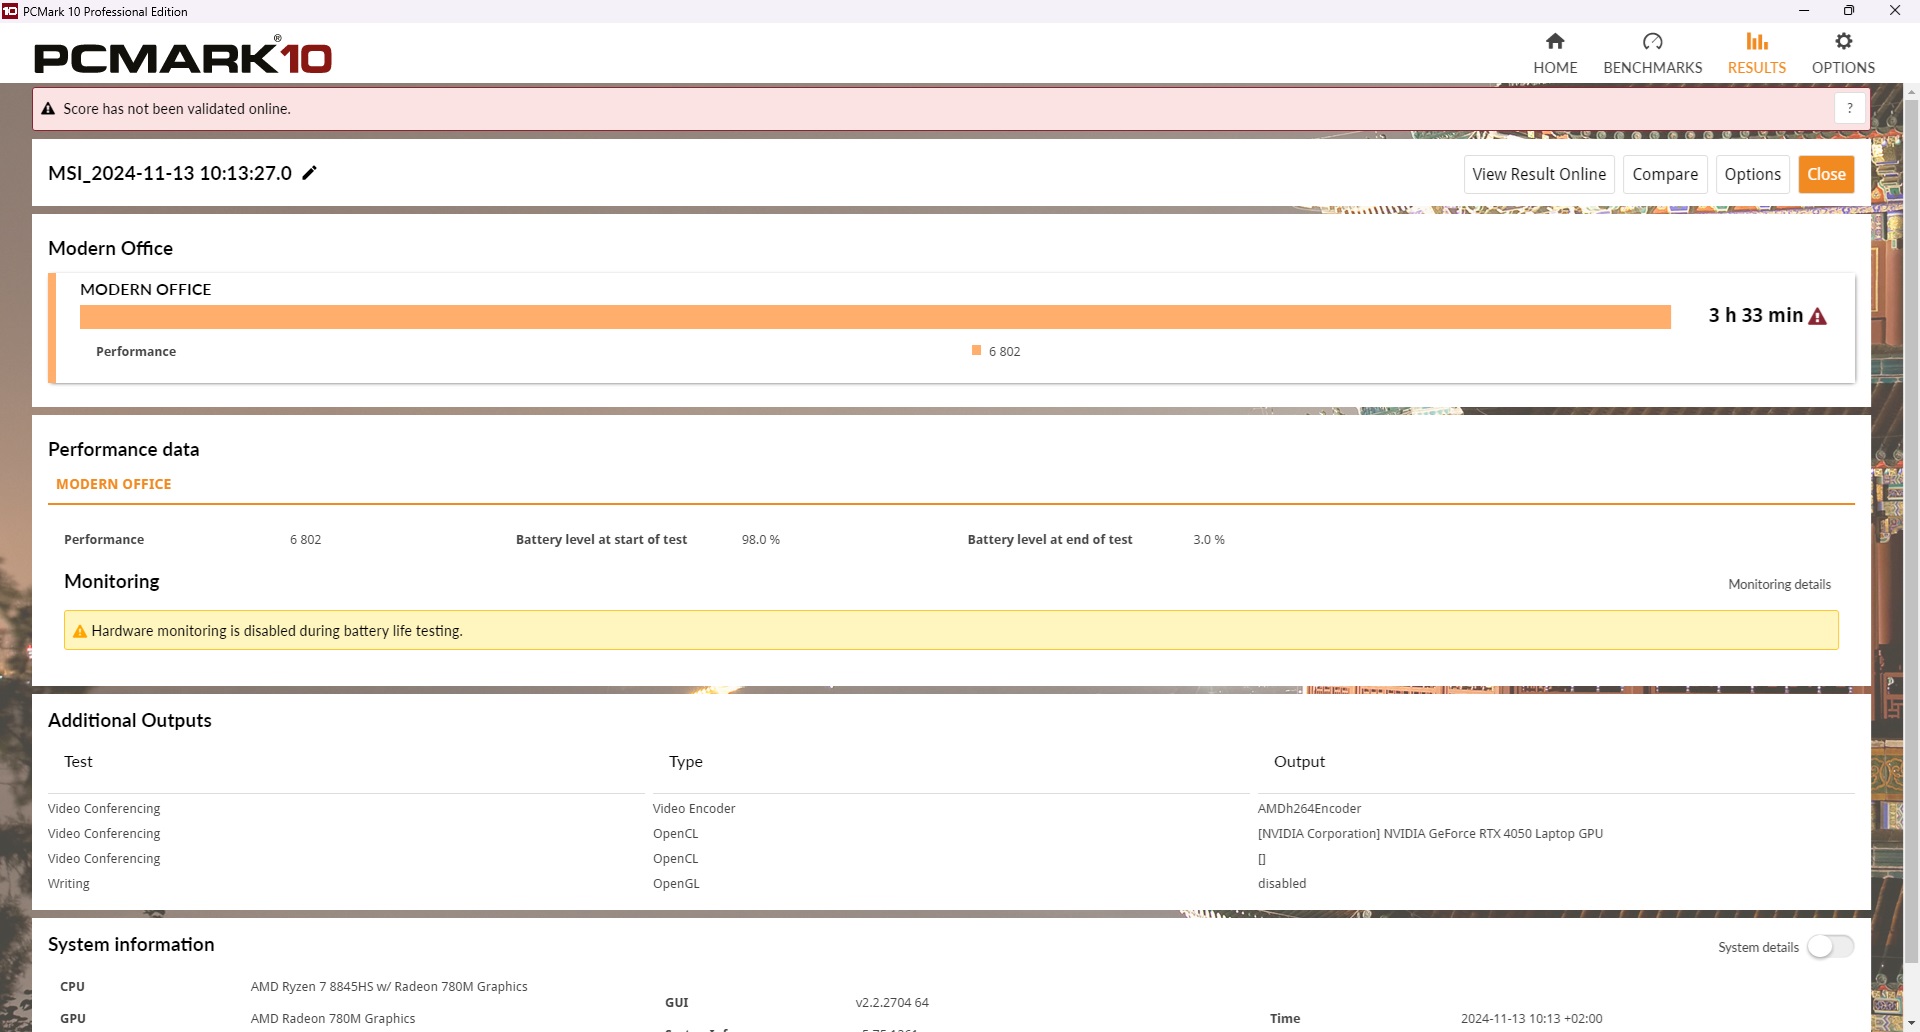Click the question mark help icon
Screen dimensions: 1920x1032
(x=1849, y=108)
